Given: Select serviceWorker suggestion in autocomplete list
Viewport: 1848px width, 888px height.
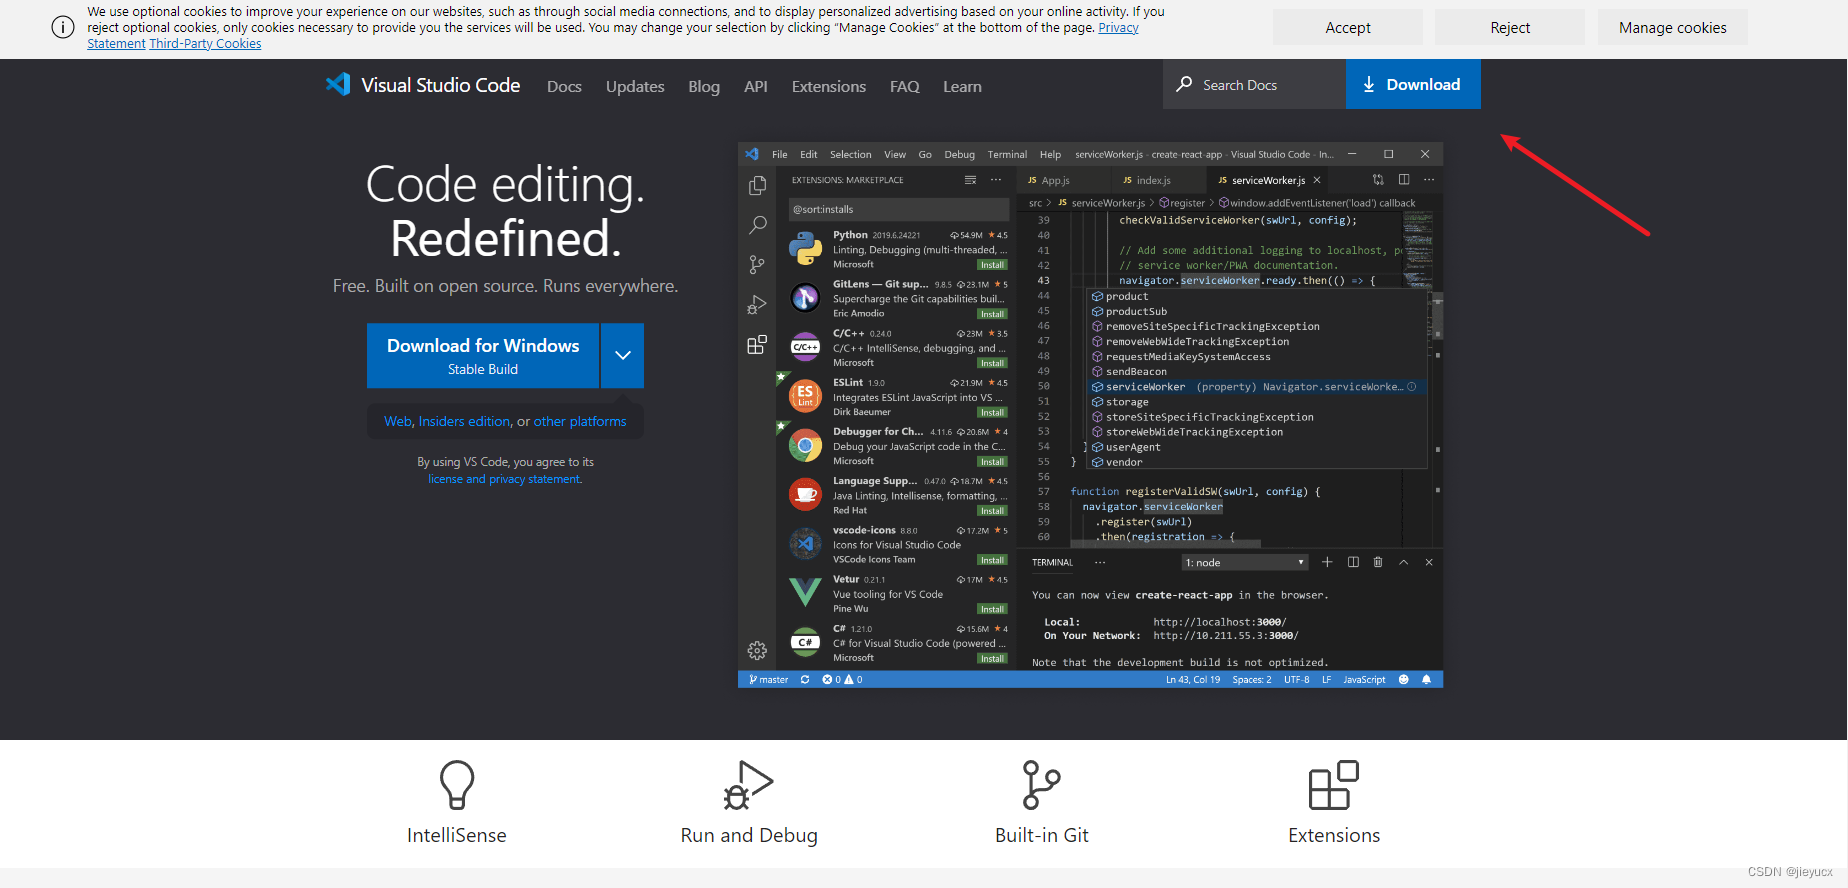Looking at the screenshot, I should [1257, 387].
